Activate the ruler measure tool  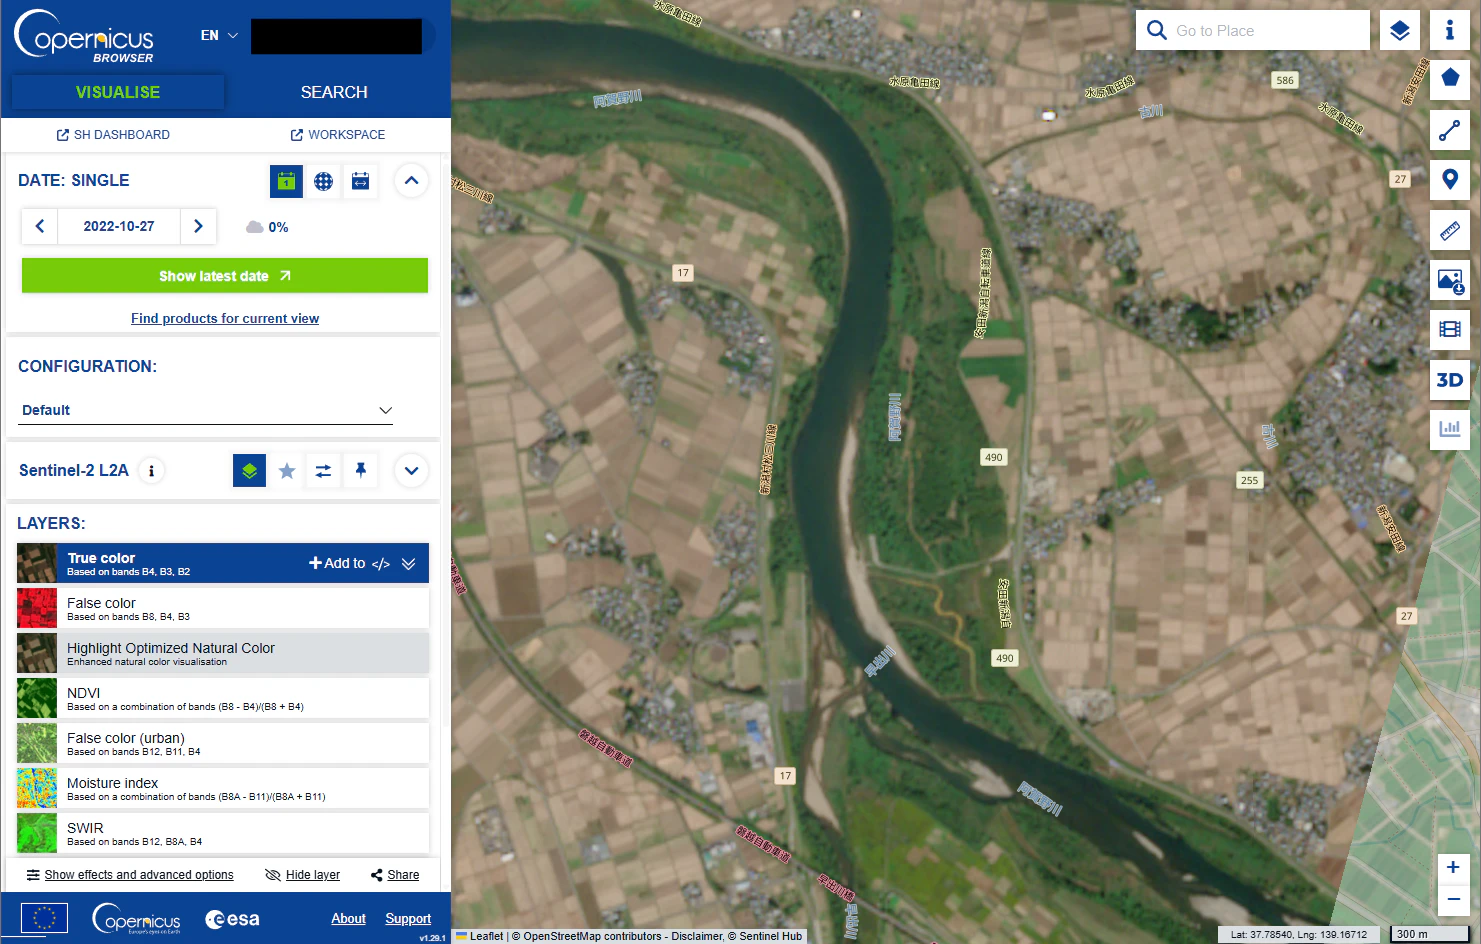pyautogui.click(x=1449, y=230)
